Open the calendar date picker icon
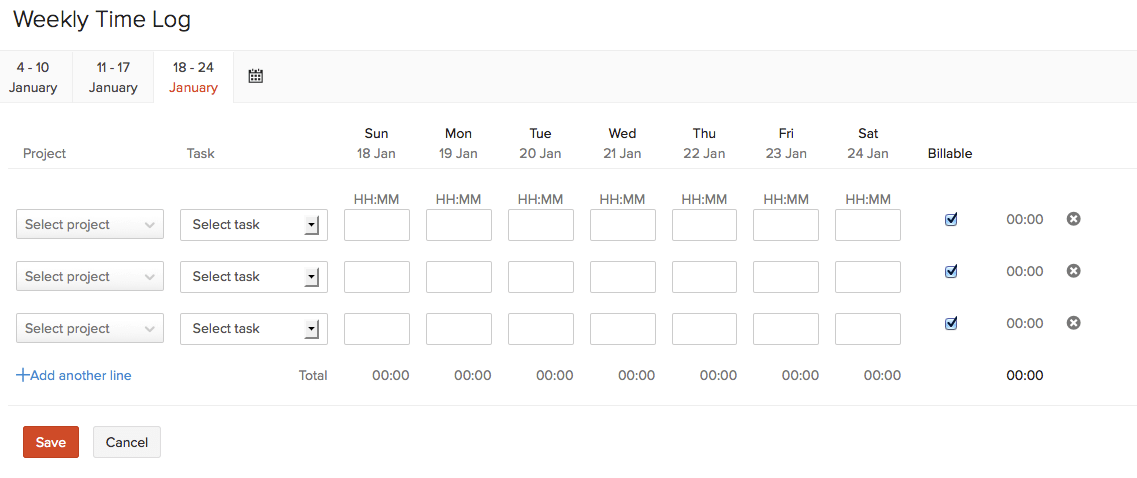 click(x=255, y=76)
